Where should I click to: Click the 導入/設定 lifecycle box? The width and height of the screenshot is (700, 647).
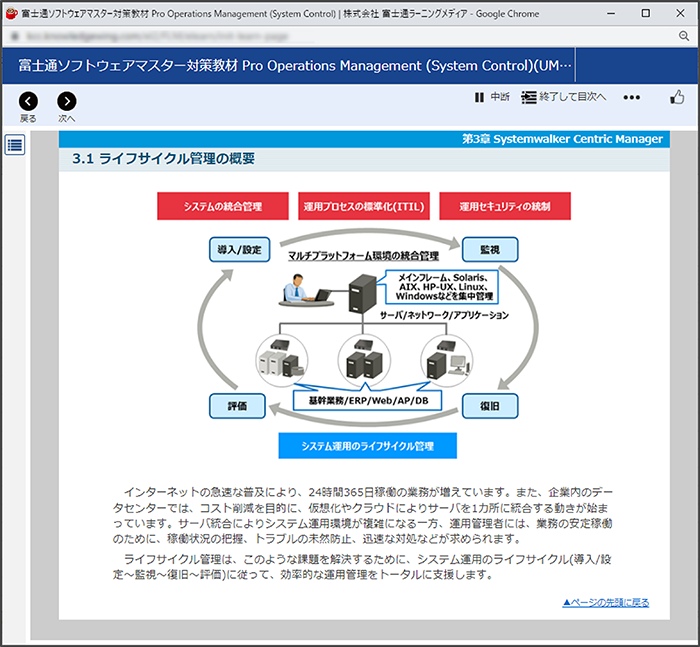click(240, 250)
